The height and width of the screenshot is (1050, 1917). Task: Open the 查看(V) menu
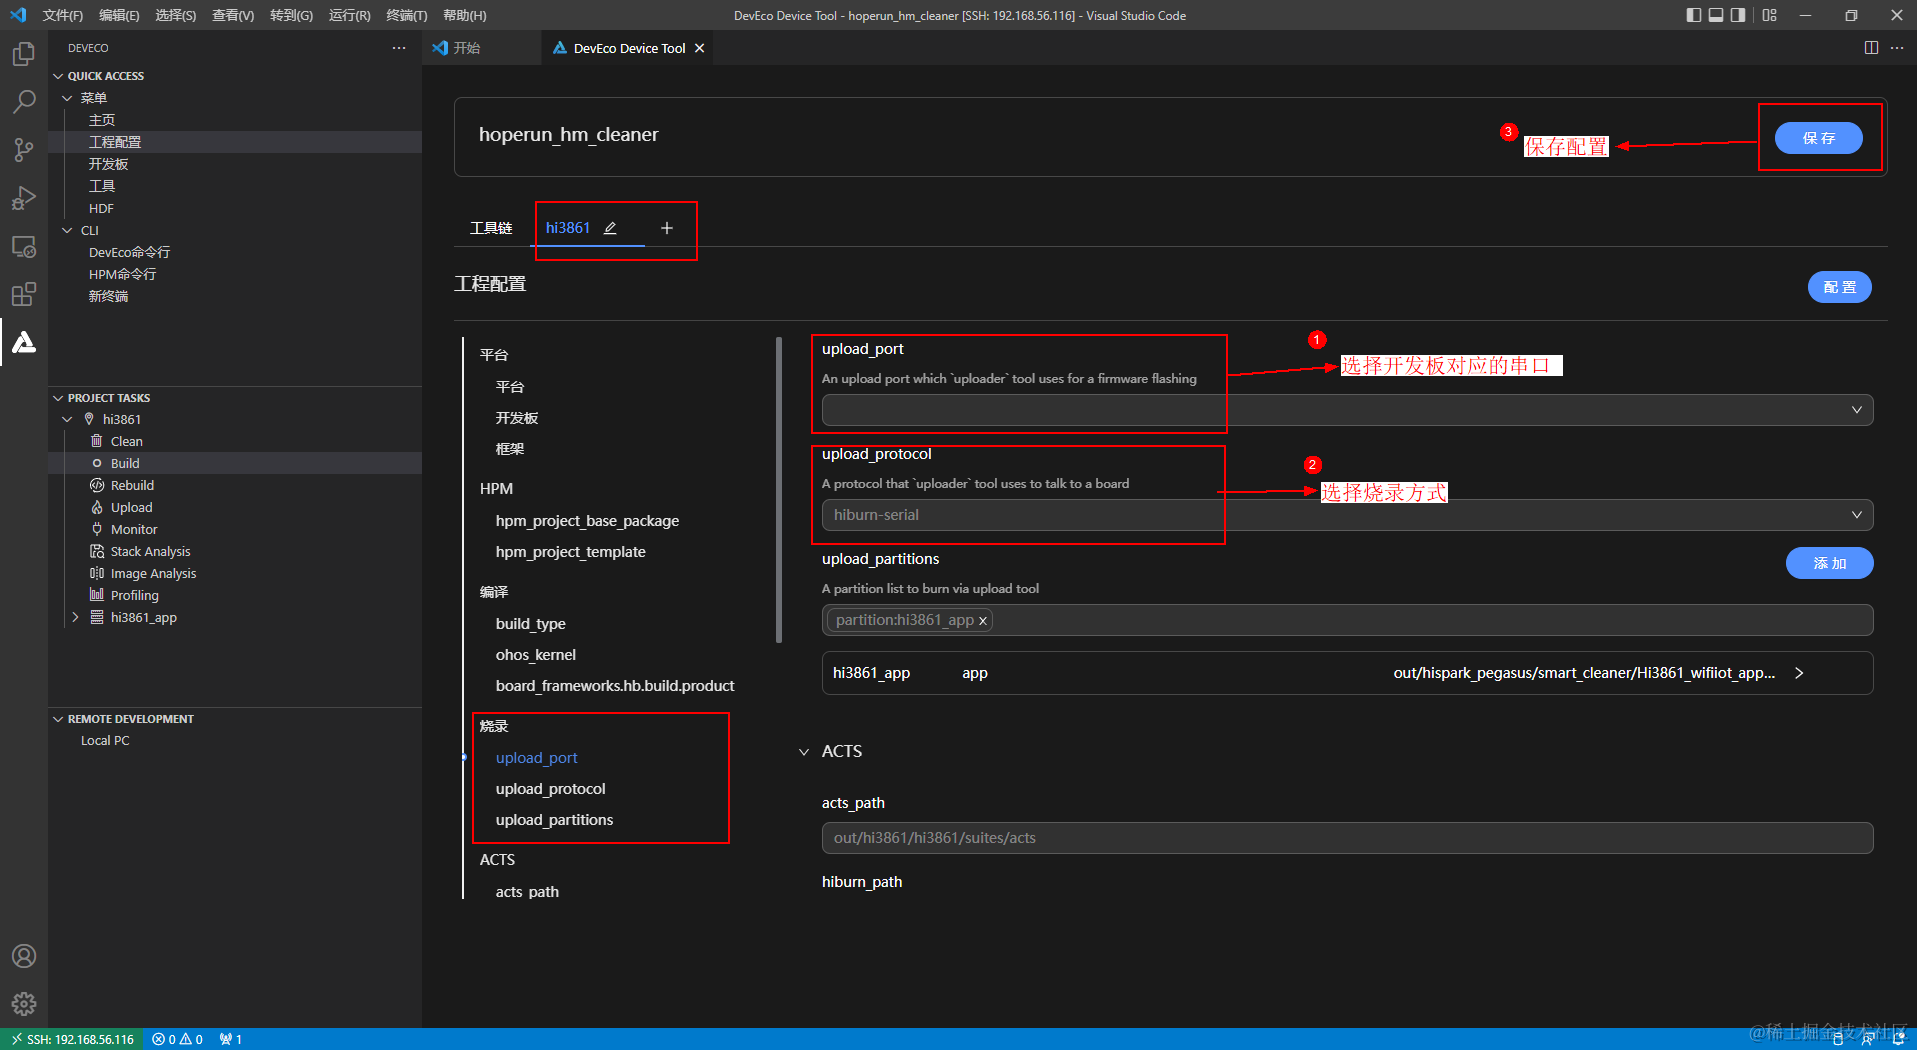233,15
